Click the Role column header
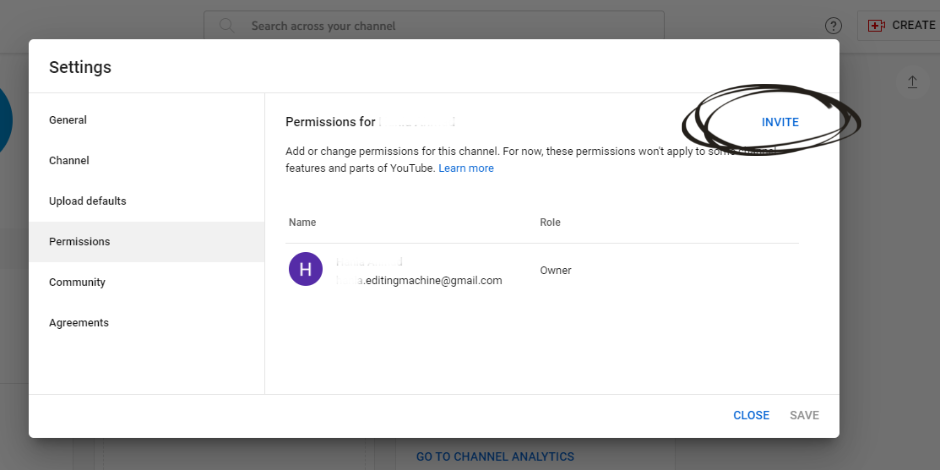 click(550, 222)
